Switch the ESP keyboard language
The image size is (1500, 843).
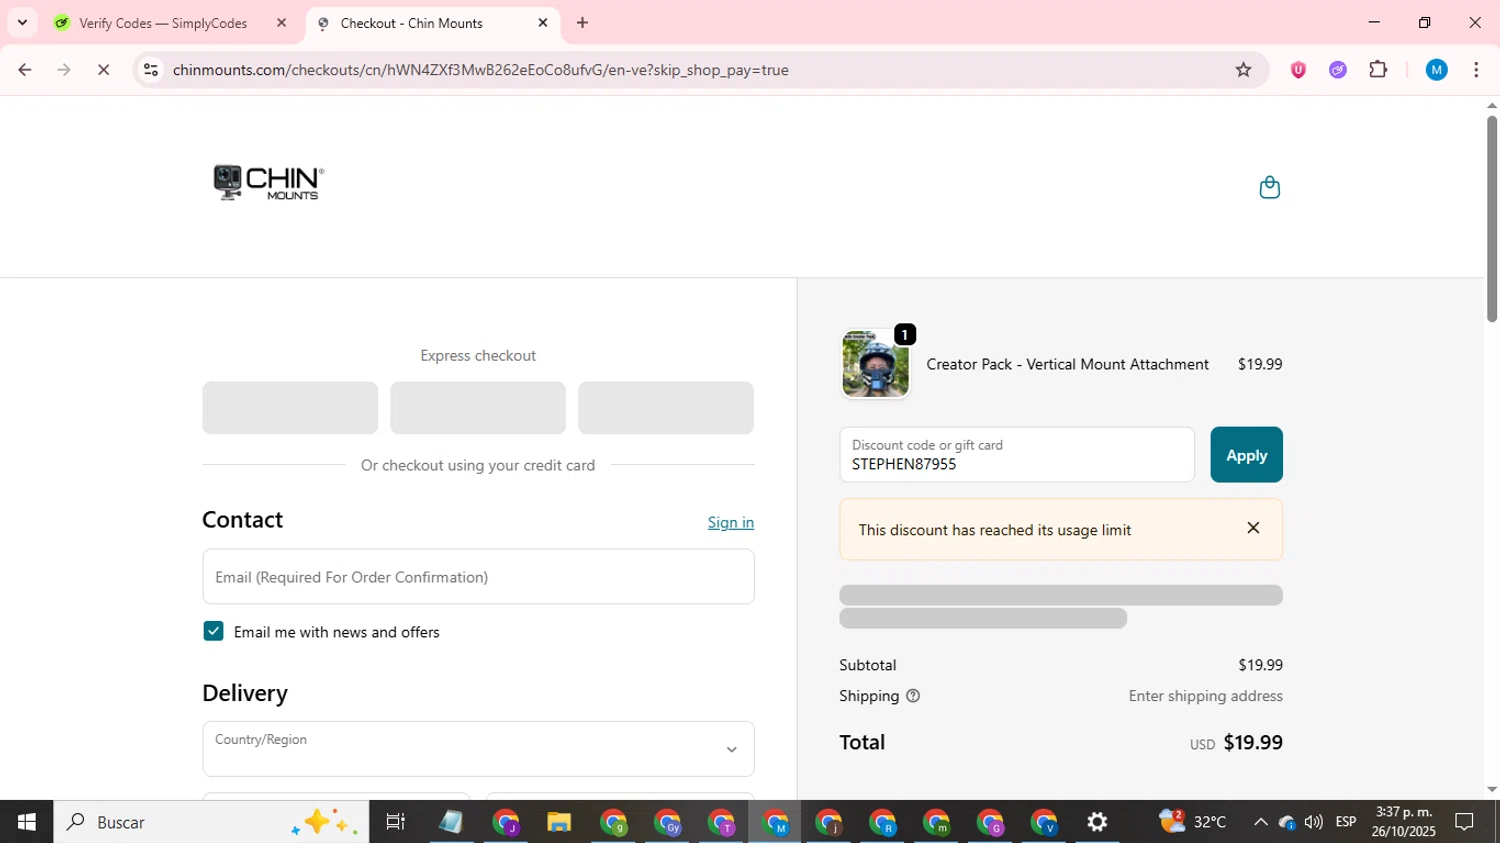pos(1345,822)
